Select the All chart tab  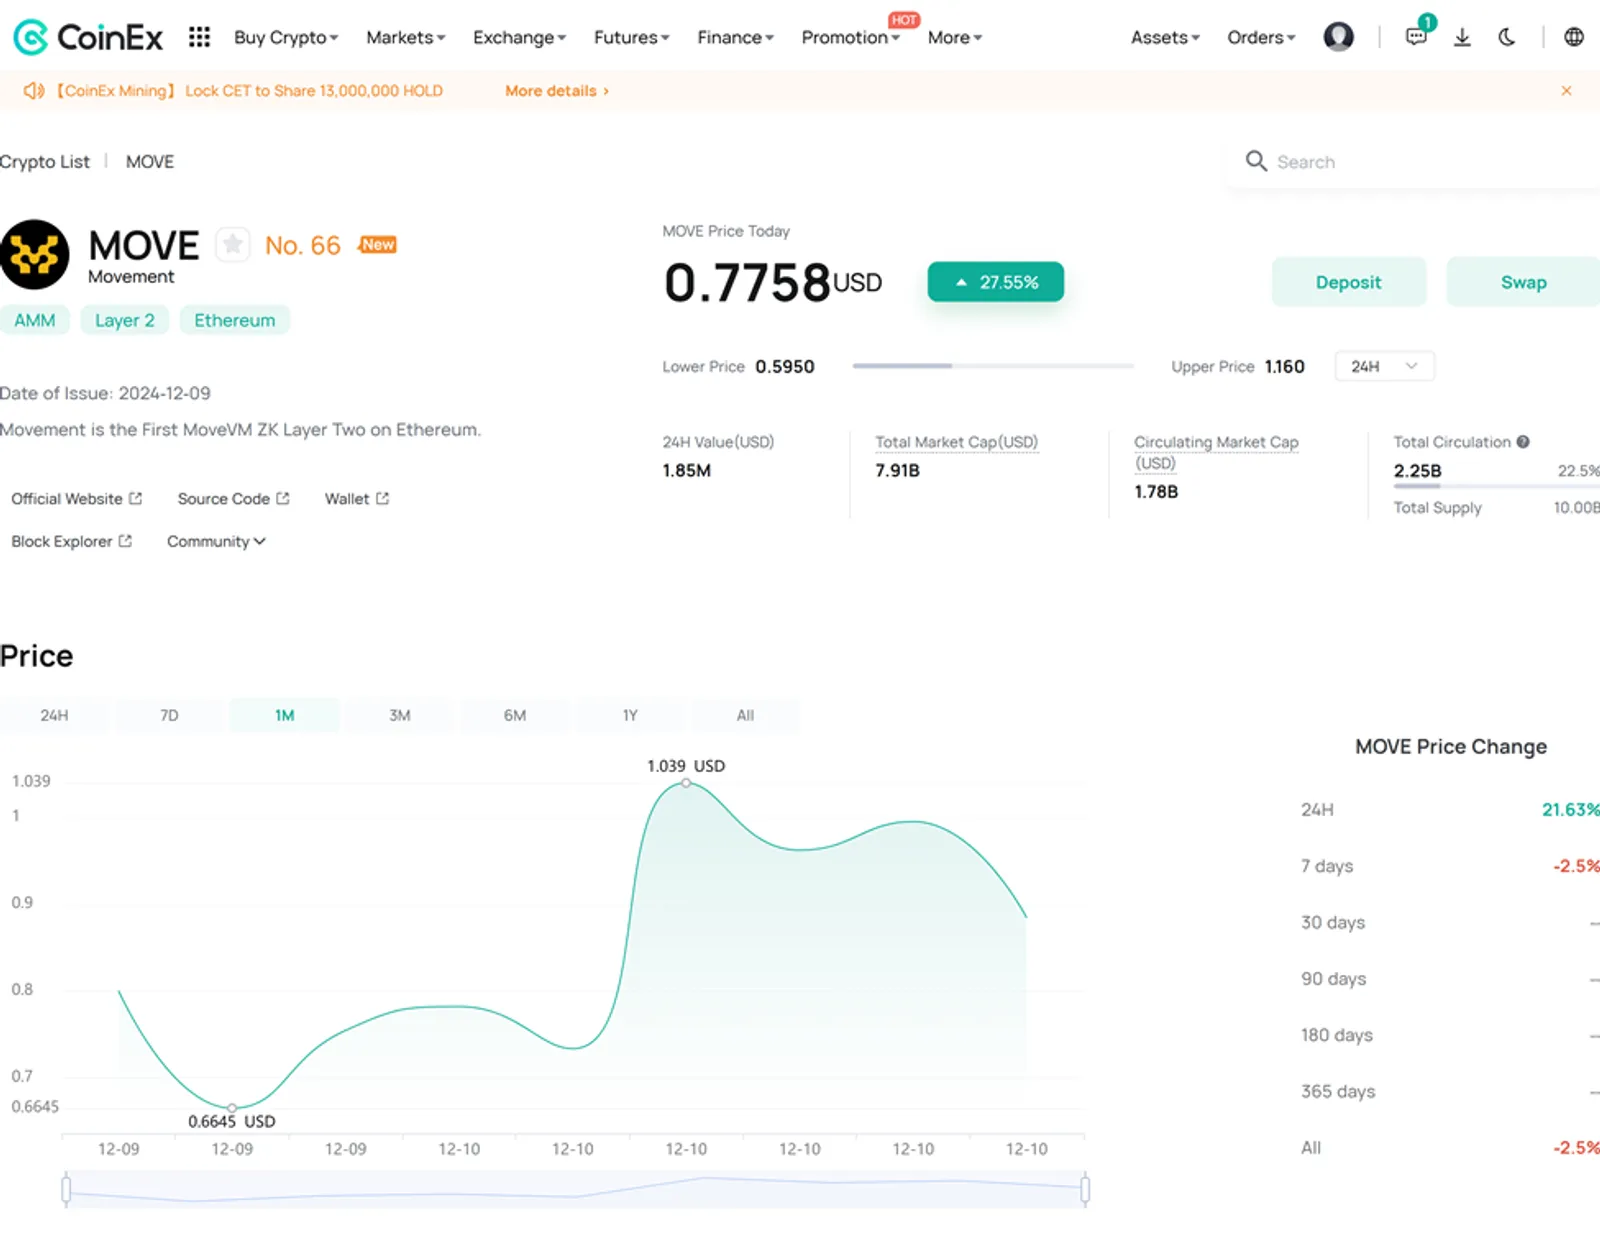[x=745, y=715]
